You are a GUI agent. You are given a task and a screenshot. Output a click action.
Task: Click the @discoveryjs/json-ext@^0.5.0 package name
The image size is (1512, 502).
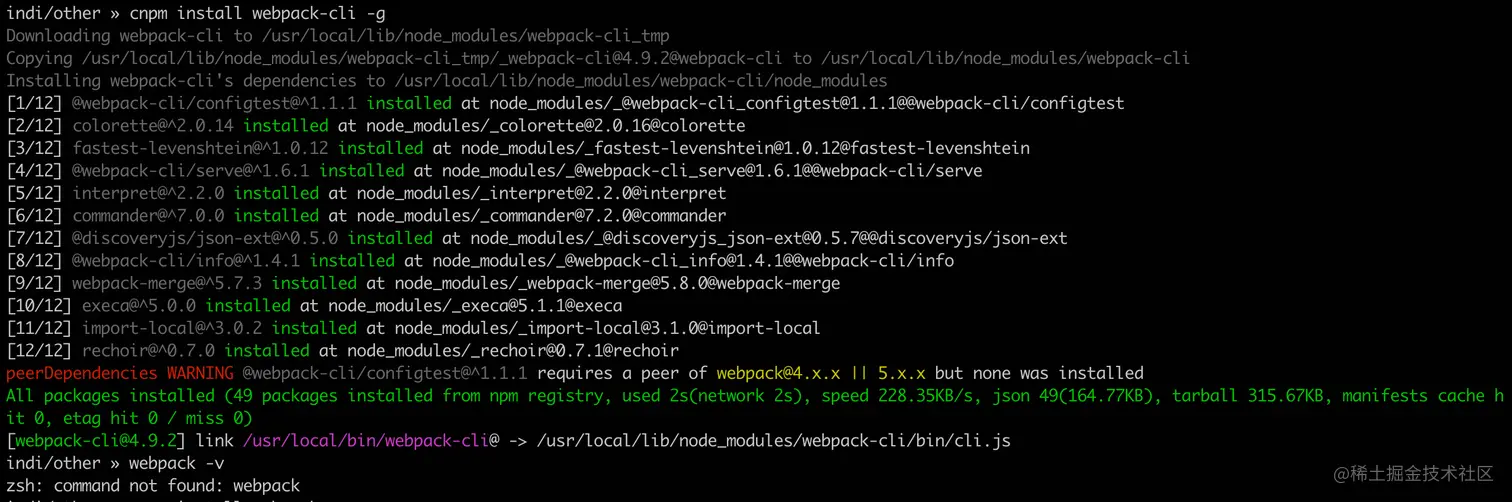coord(205,238)
